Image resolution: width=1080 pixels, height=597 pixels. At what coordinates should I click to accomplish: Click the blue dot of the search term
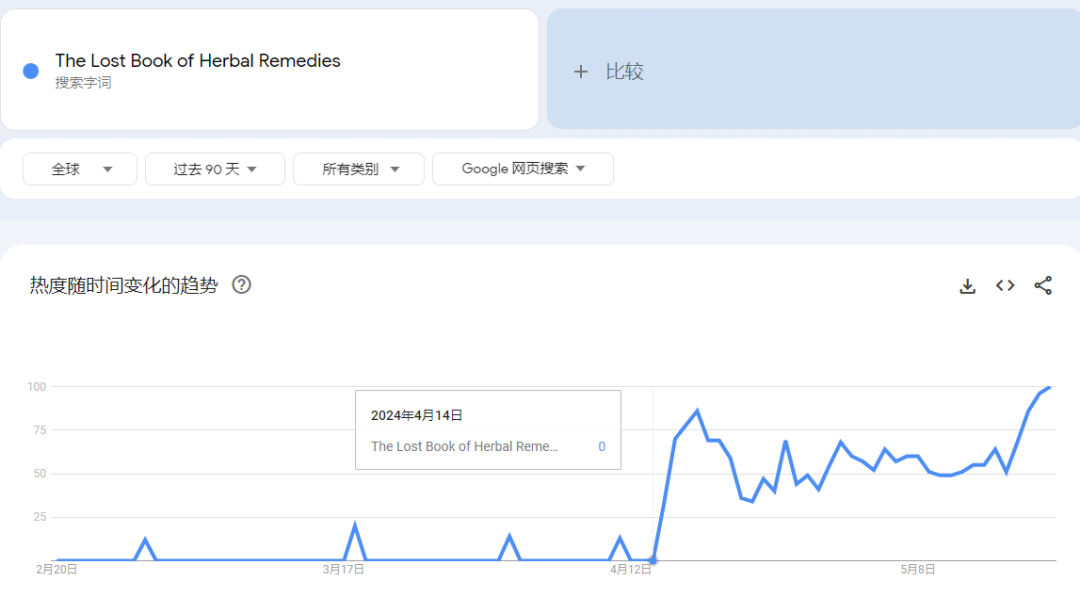point(31,71)
